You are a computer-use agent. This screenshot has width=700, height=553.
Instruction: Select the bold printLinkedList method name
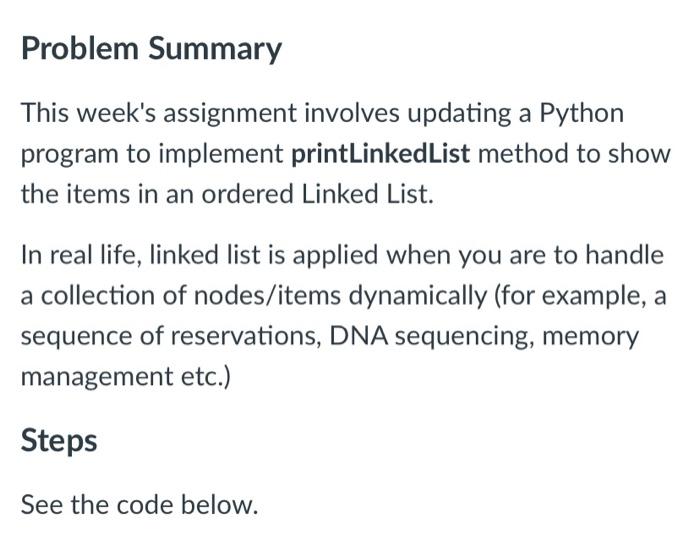coord(380,153)
